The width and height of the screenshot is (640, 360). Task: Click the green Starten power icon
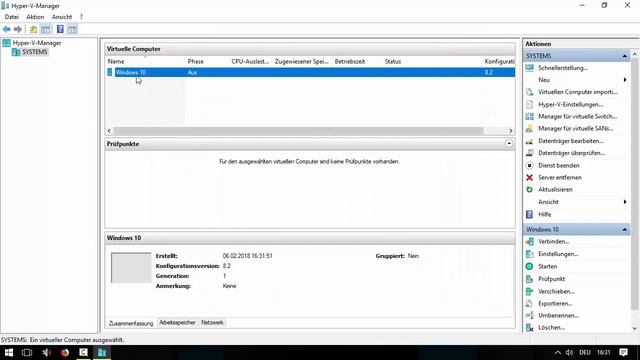529,267
